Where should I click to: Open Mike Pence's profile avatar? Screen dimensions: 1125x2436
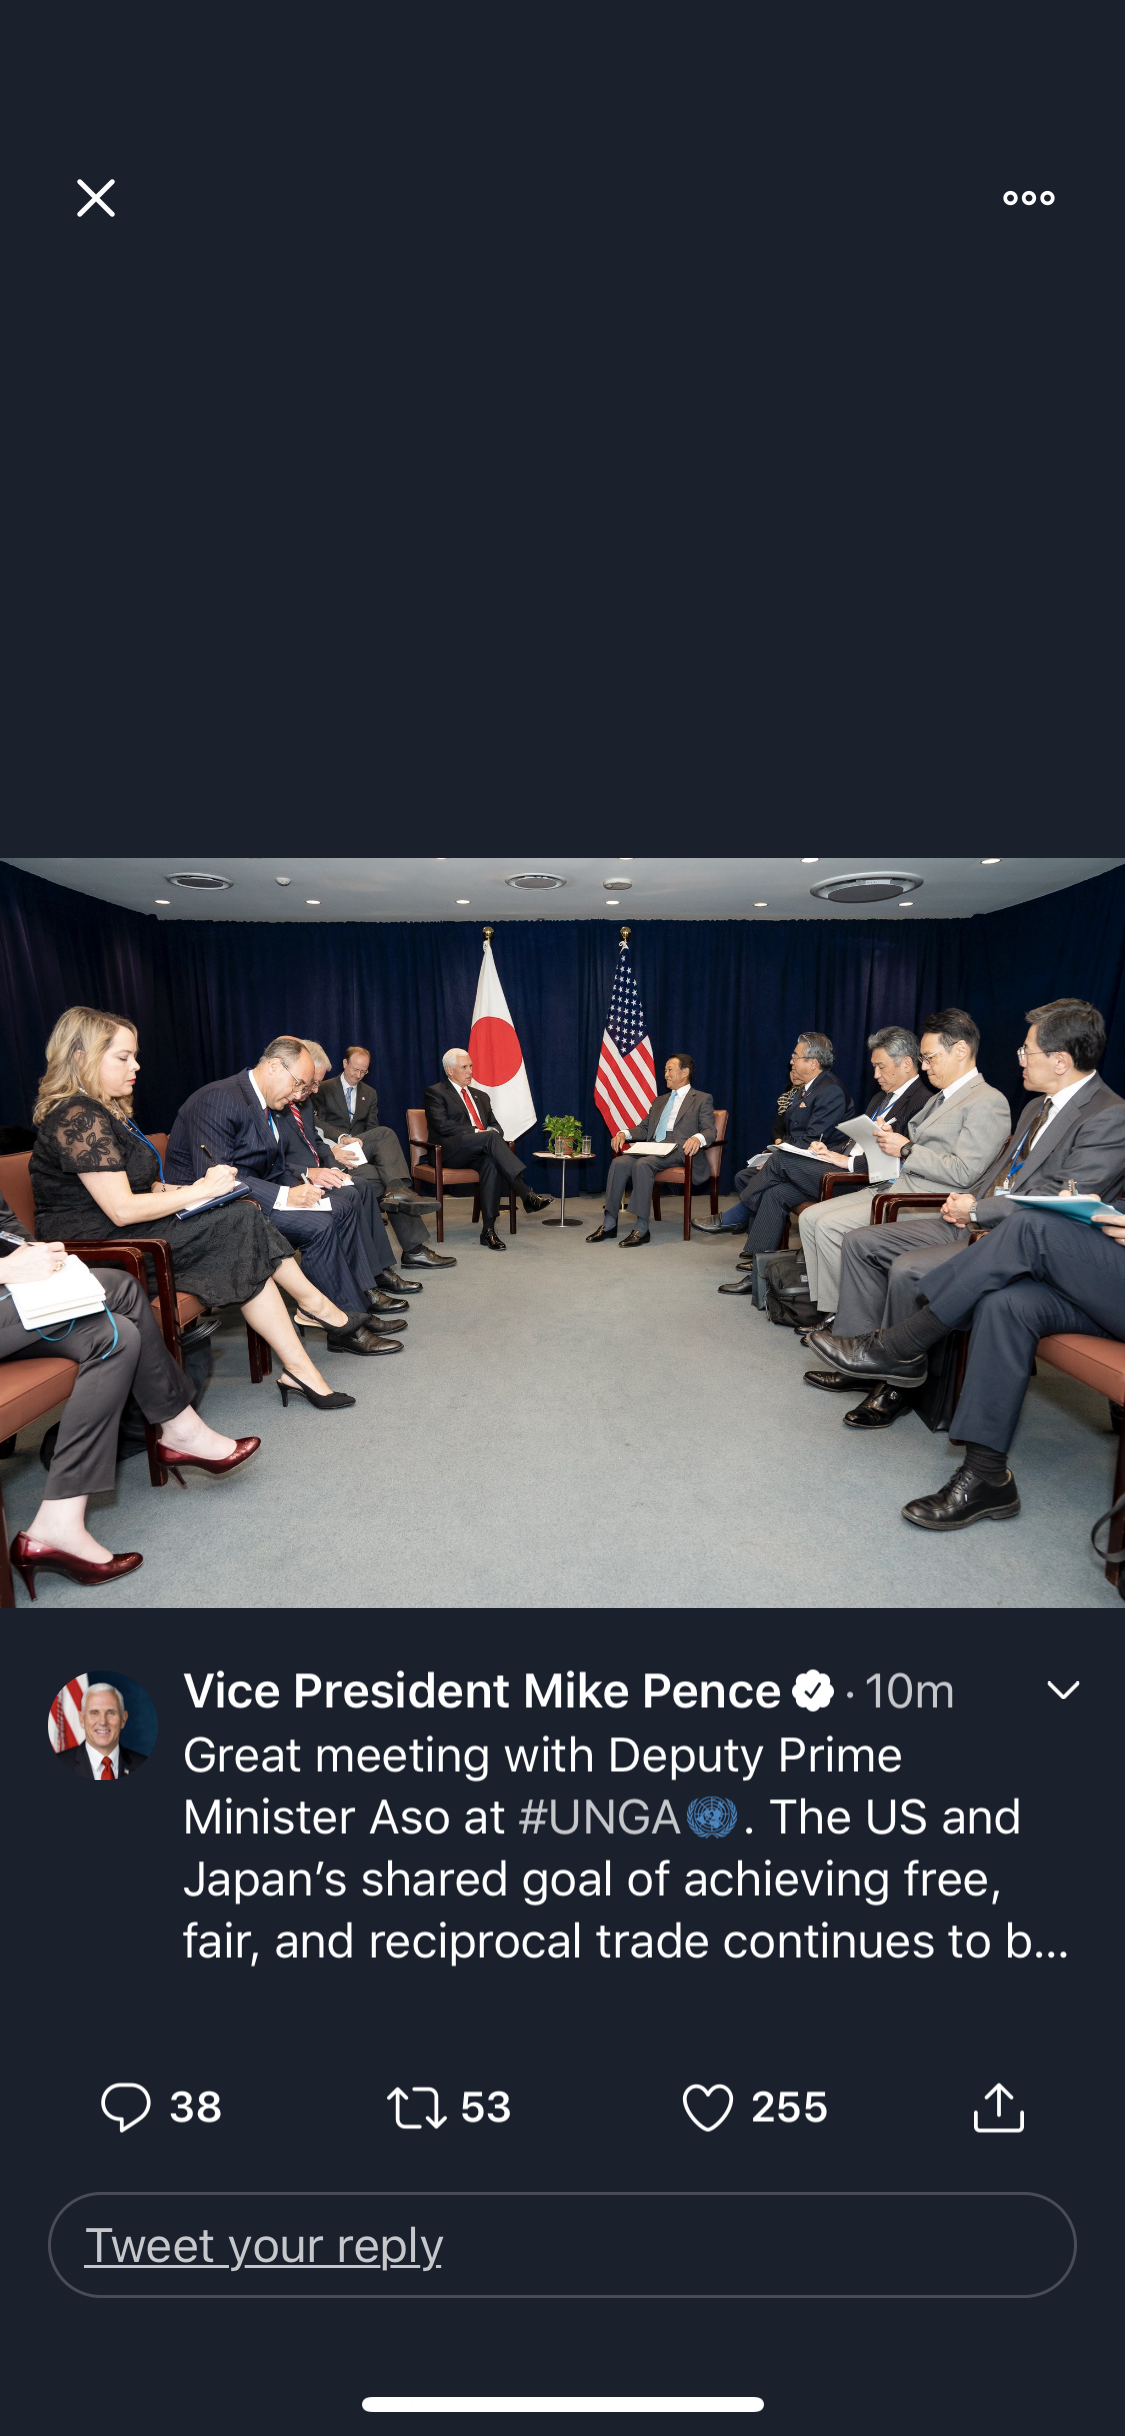coord(103,1725)
